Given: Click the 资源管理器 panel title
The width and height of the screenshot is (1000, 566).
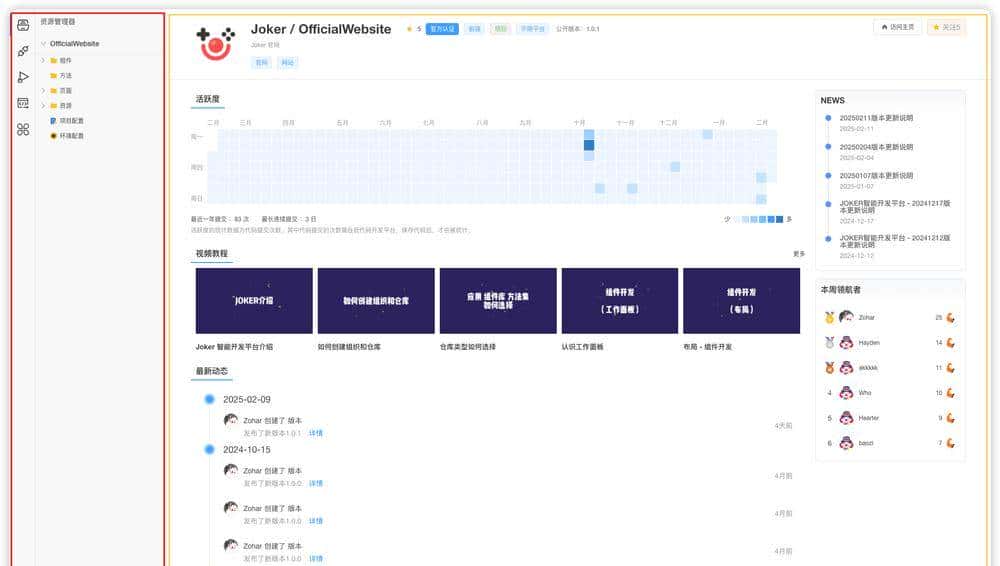Looking at the screenshot, I should point(57,22).
